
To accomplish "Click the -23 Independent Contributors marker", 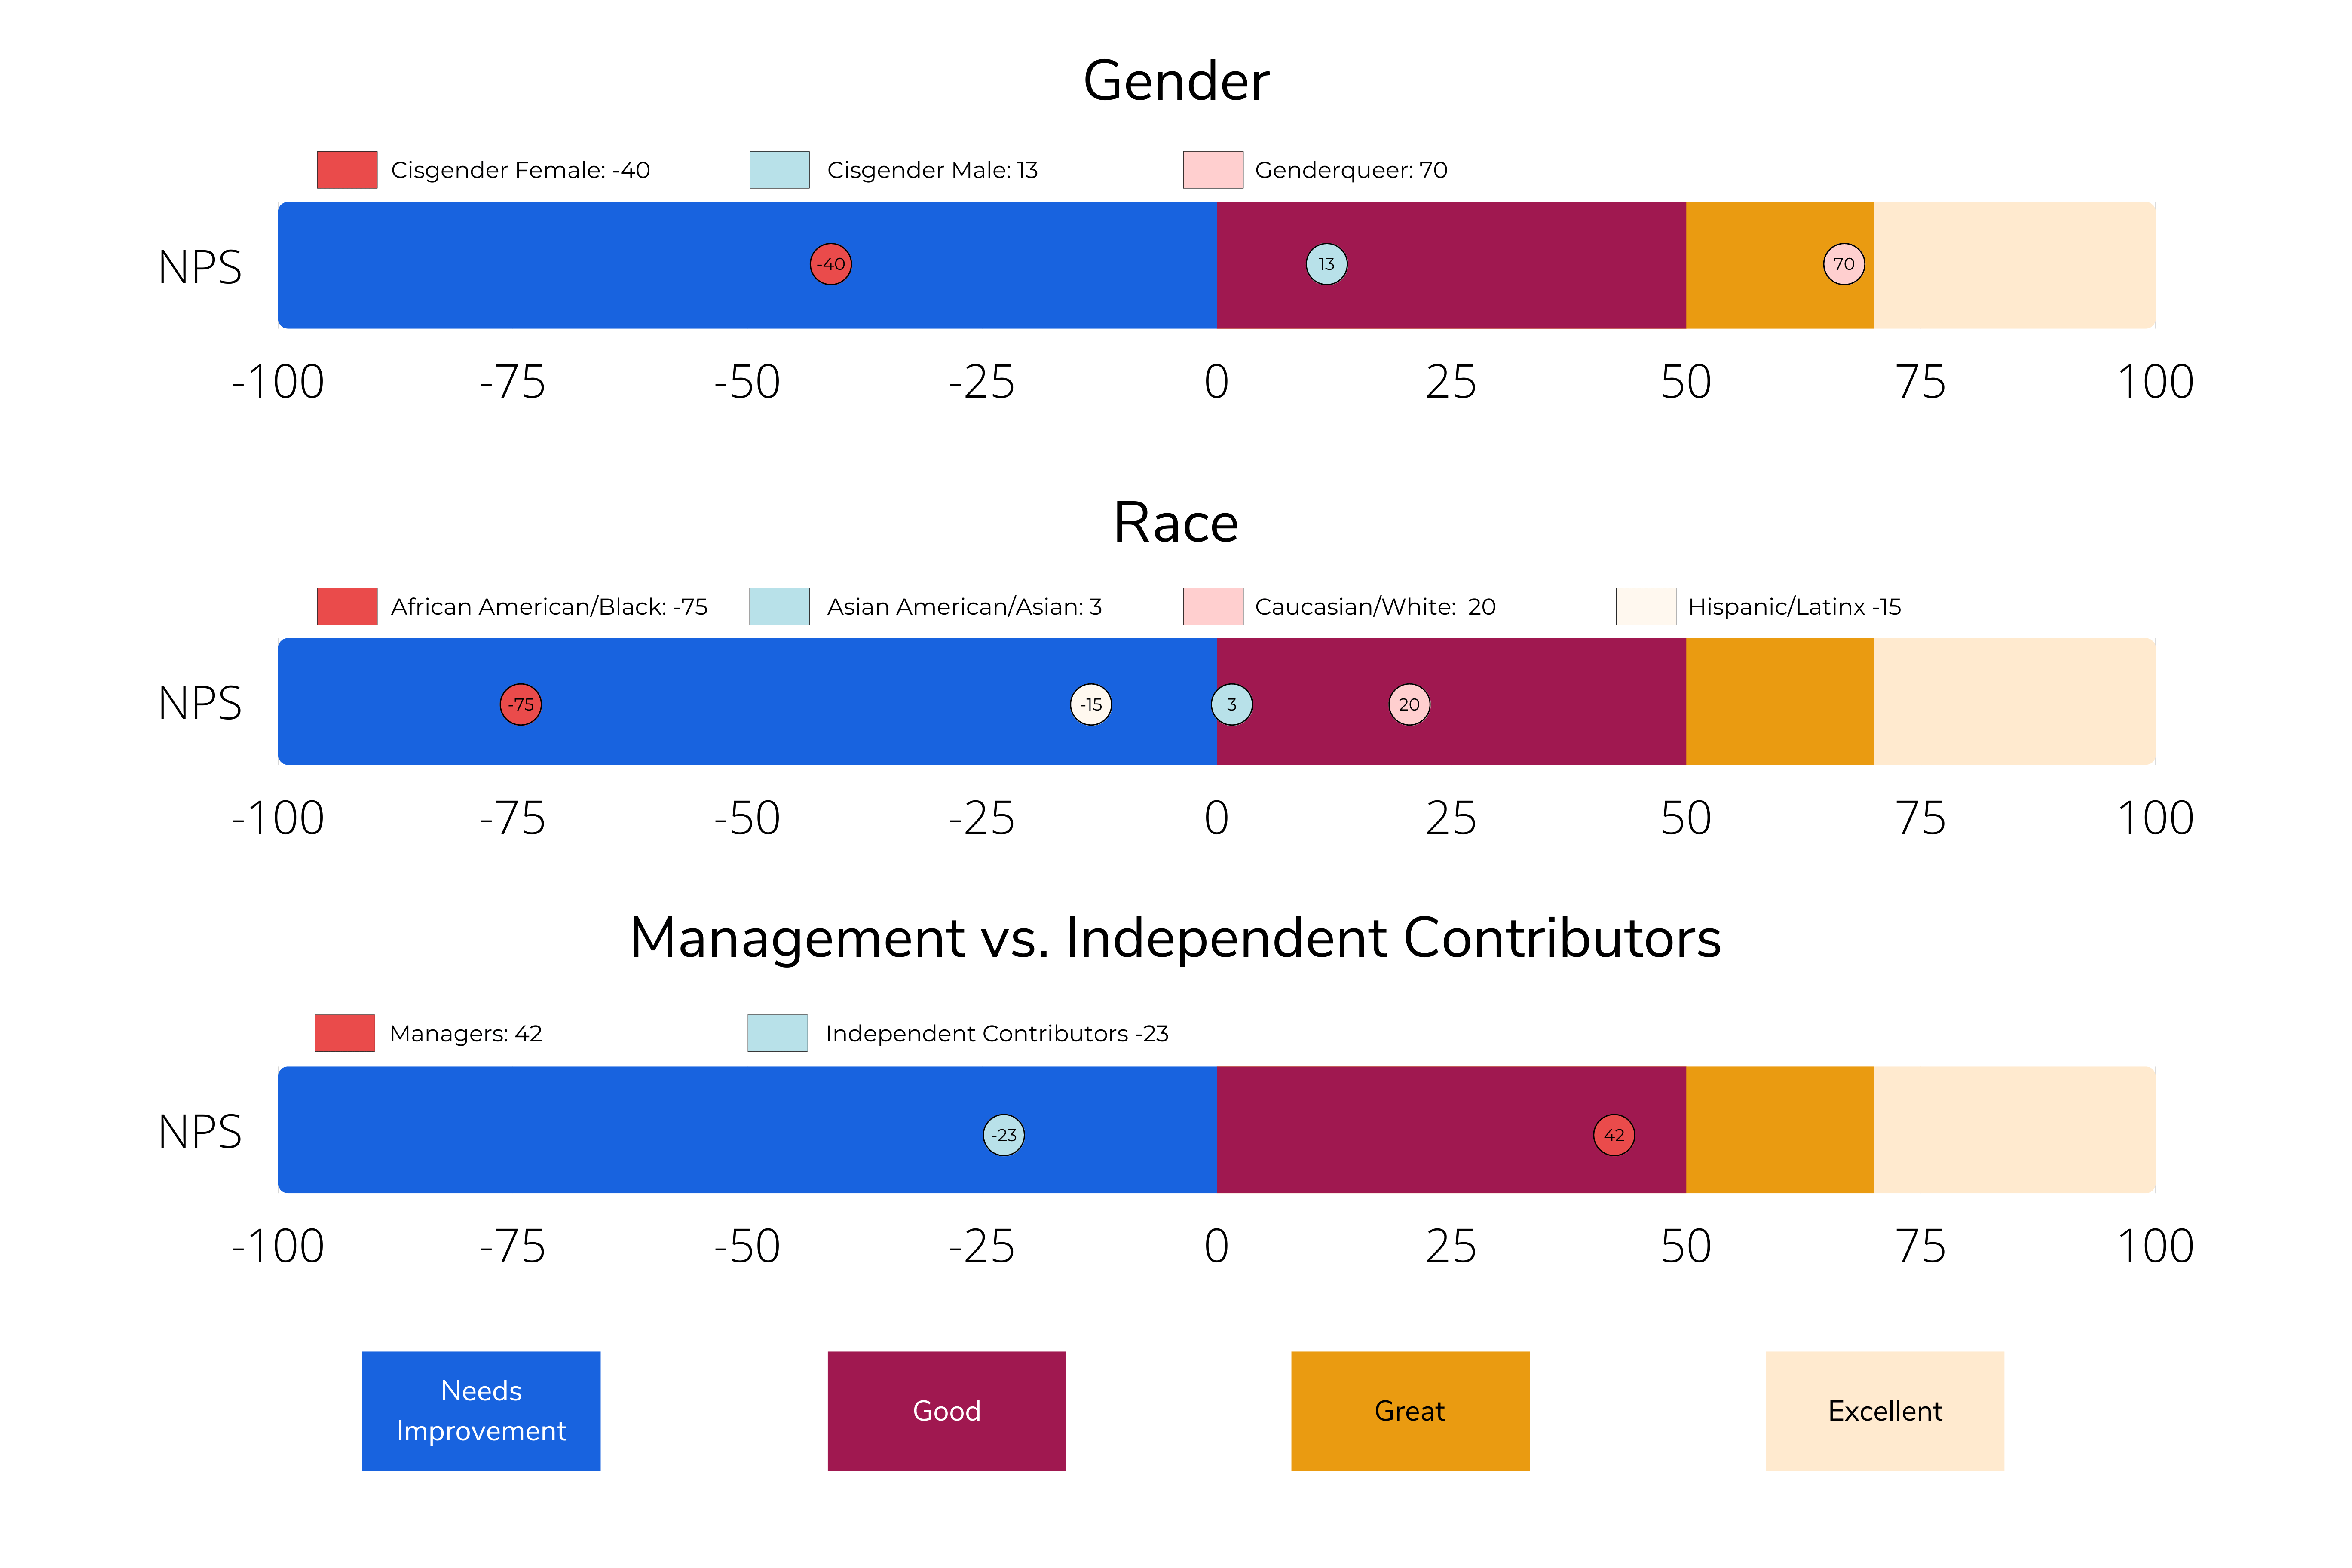I will [1005, 1135].
